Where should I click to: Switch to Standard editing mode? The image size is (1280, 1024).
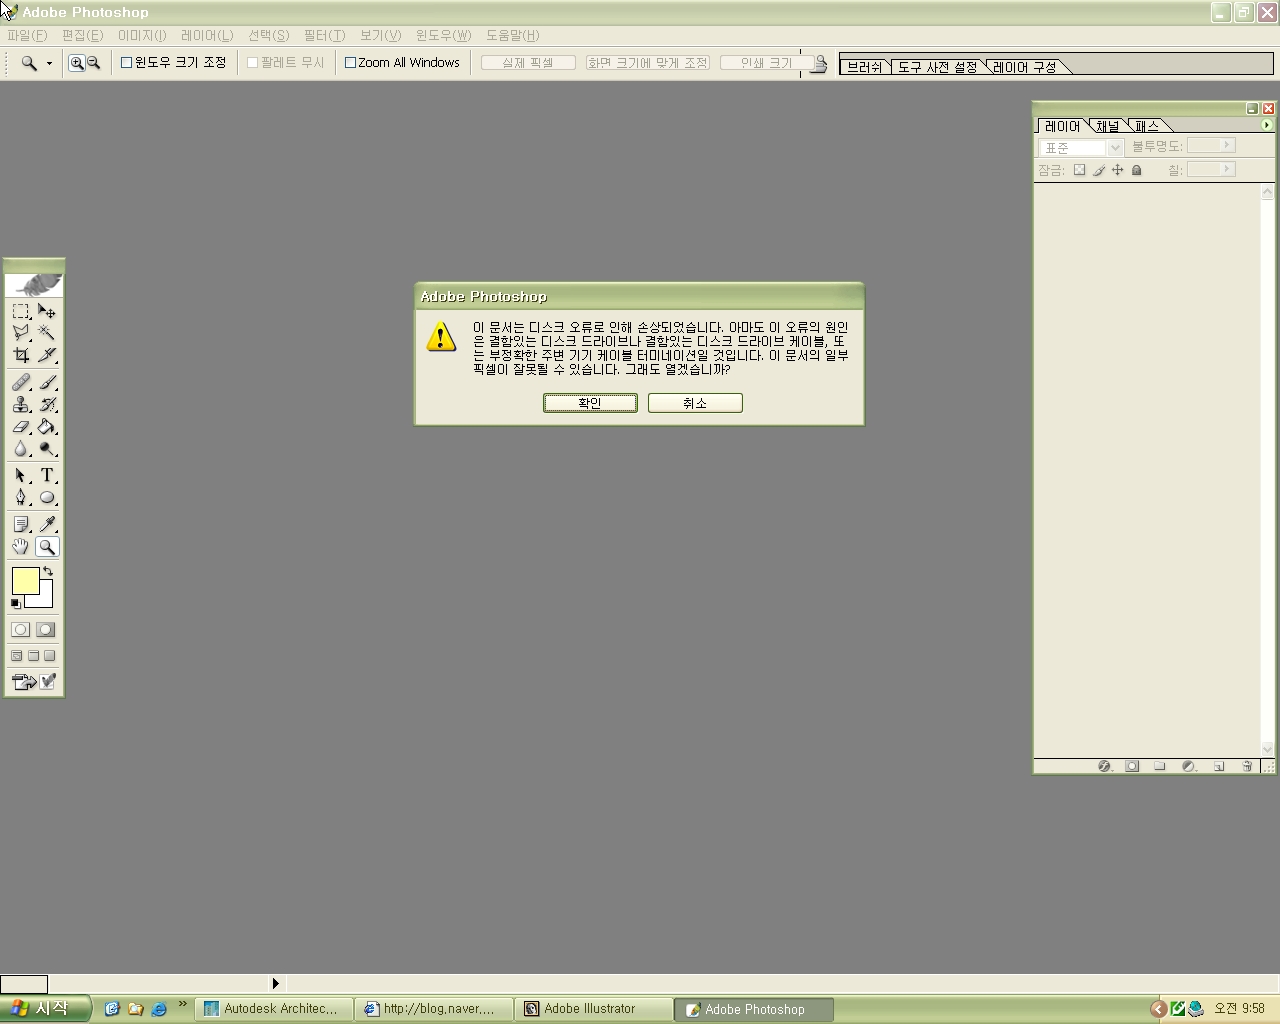(x=21, y=630)
